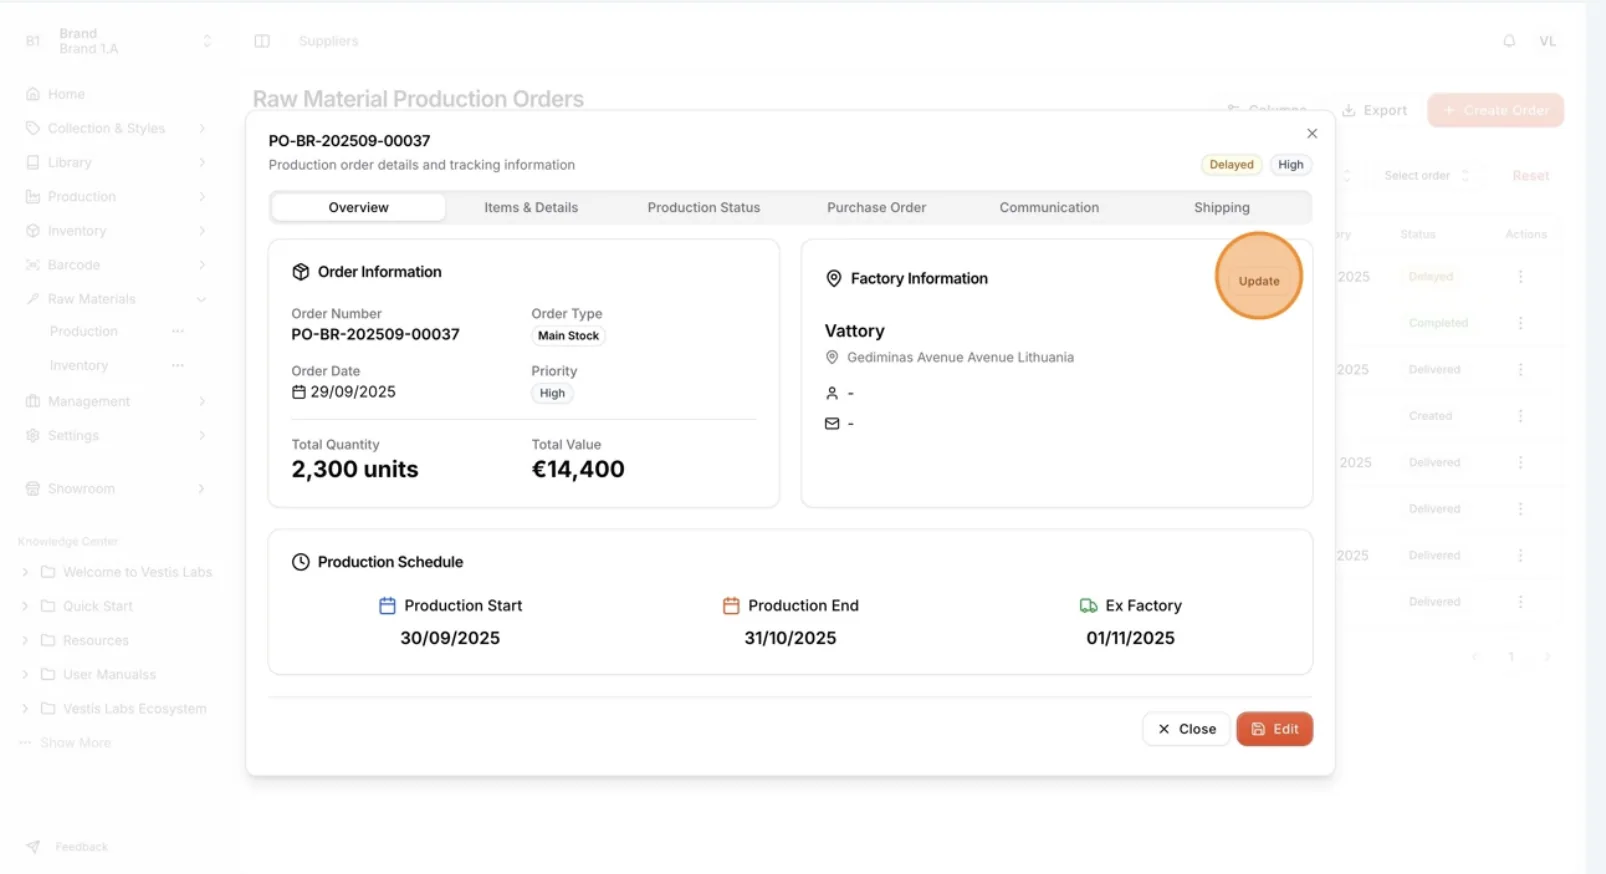Click the Main Stock order type badge
This screenshot has height=874, width=1606.
[x=568, y=336]
